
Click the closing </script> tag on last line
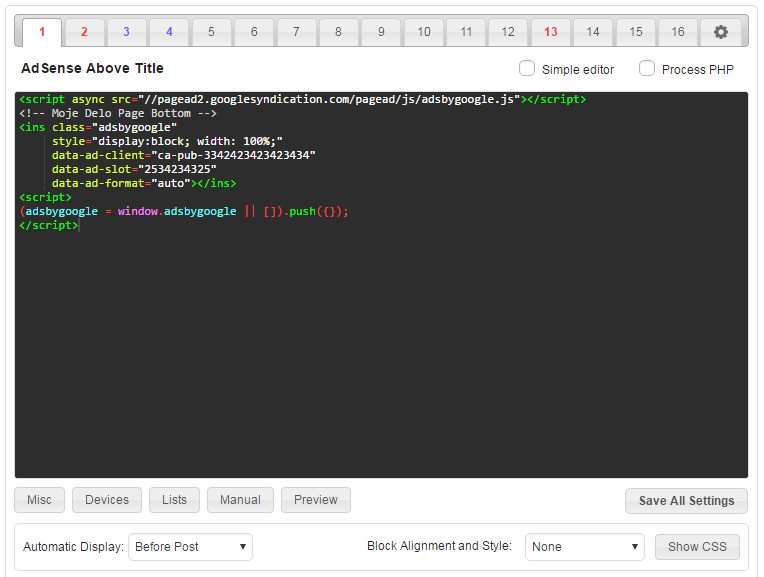[x=49, y=226]
